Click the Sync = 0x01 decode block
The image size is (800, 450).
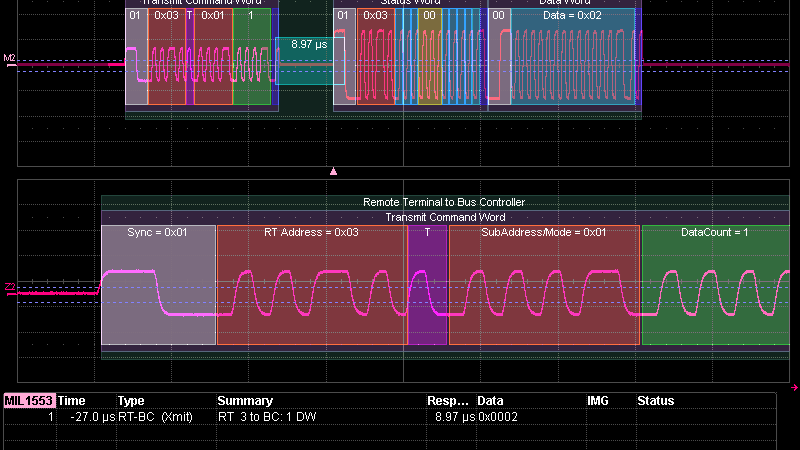[158, 285]
